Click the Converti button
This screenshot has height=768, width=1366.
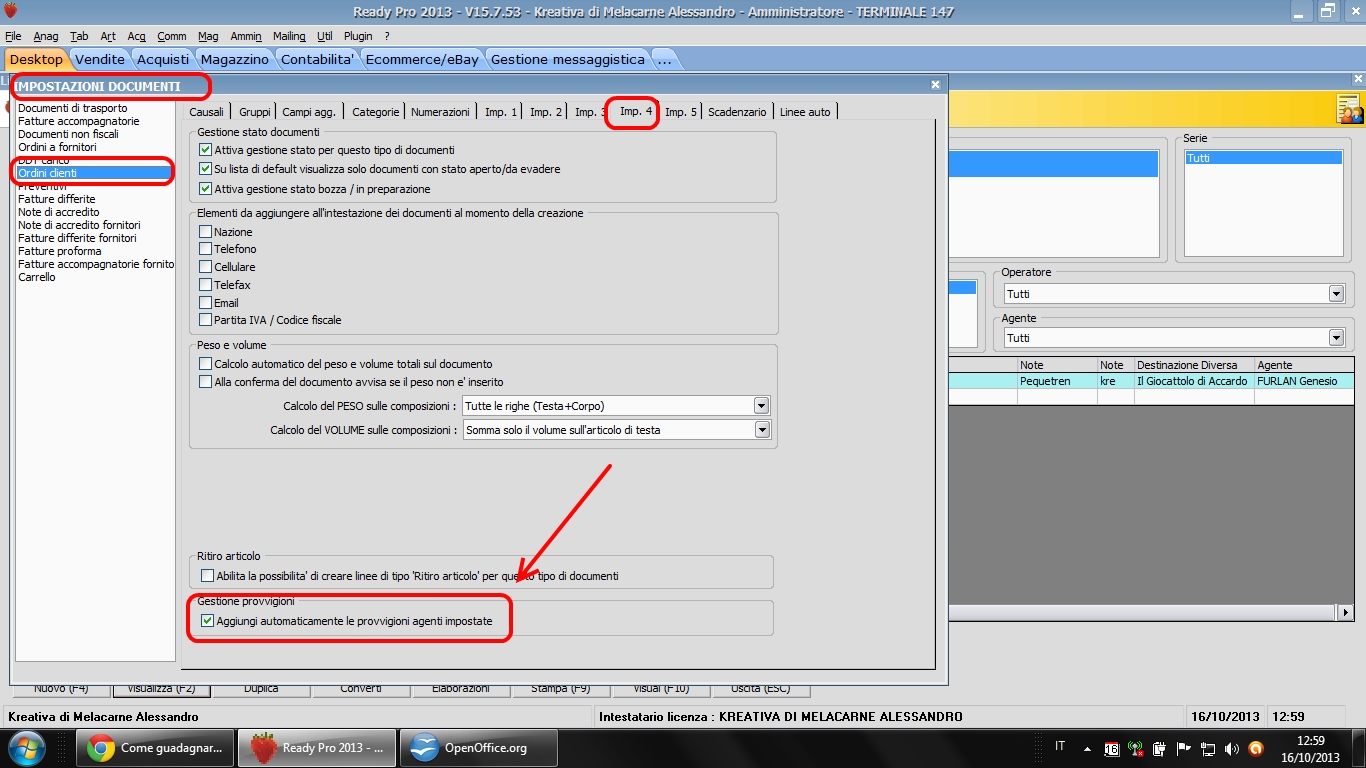click(361, 689)
